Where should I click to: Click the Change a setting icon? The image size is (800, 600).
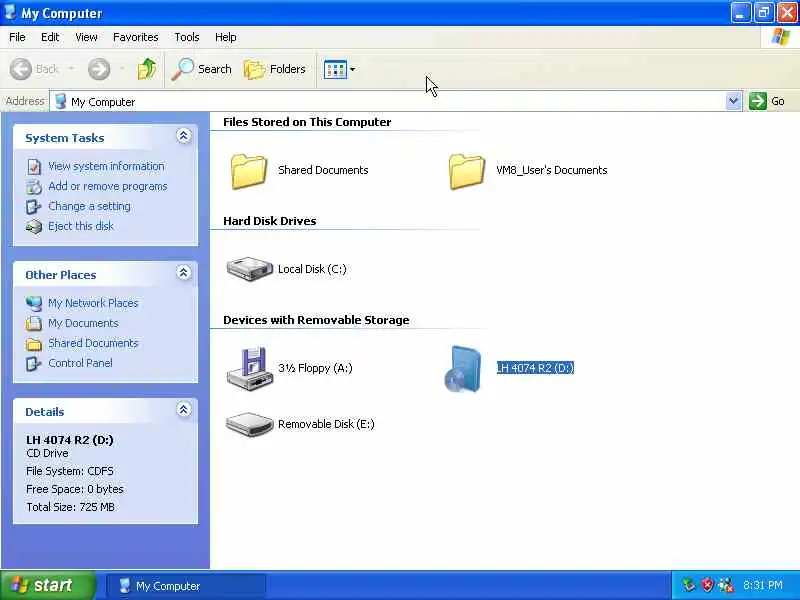(34, 207)
